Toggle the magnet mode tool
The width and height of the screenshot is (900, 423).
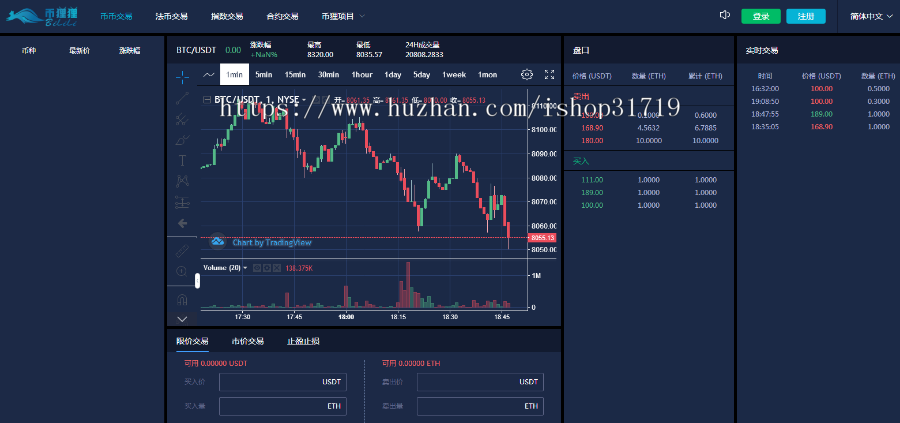pos(183,298)
